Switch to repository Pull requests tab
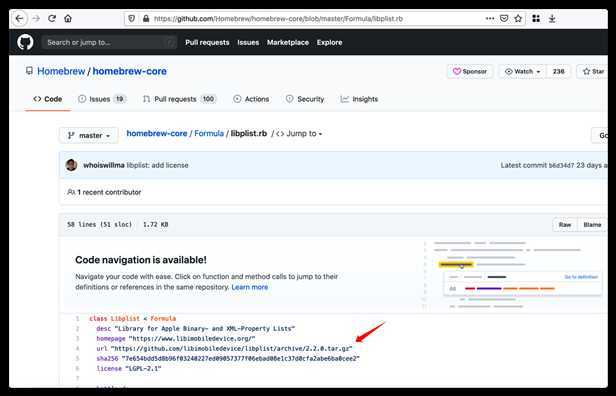This screenshot has height=396, width=616. click(180, 99)
